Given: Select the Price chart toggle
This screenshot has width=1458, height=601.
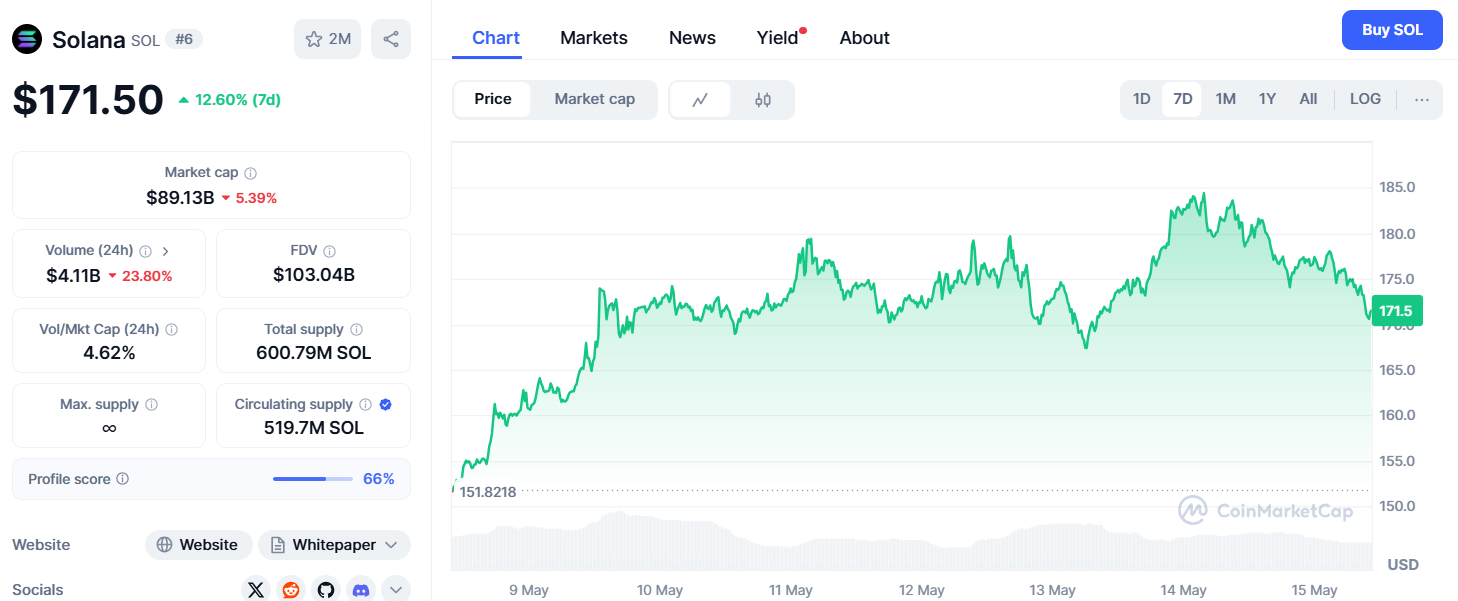Looking at the screenshot, I should pos(493,99).
